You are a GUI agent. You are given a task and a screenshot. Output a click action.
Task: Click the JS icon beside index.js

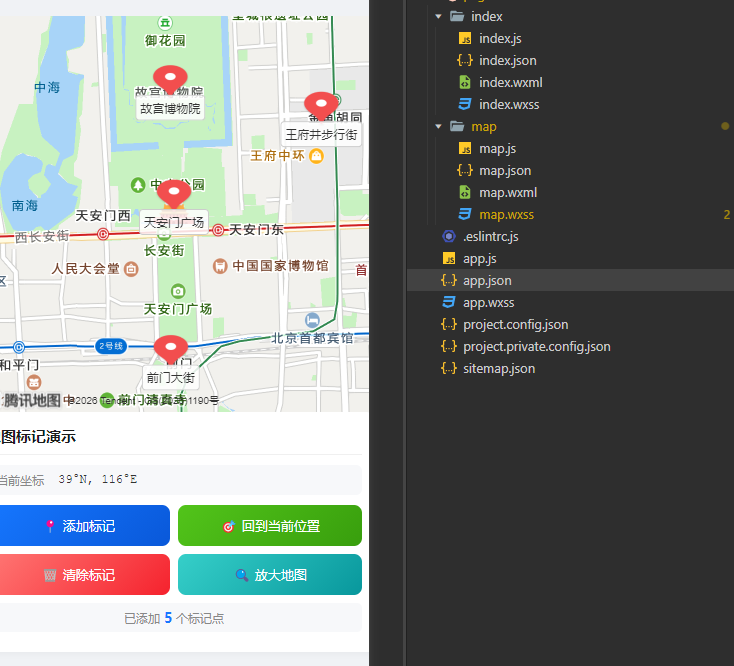(465, 38)
